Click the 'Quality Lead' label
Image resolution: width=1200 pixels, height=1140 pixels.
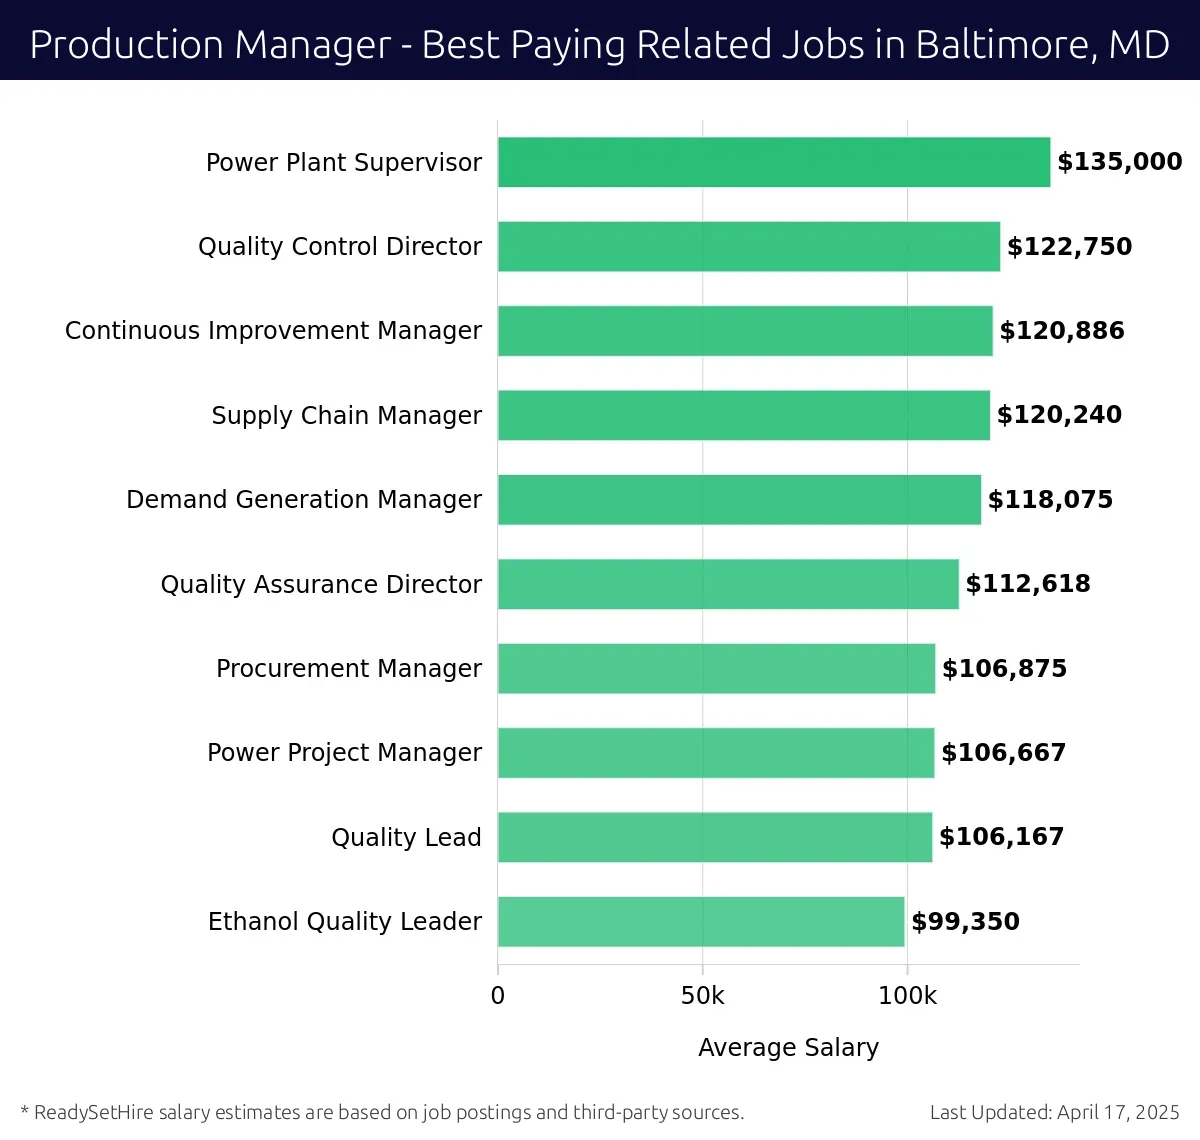coord(406,838)
